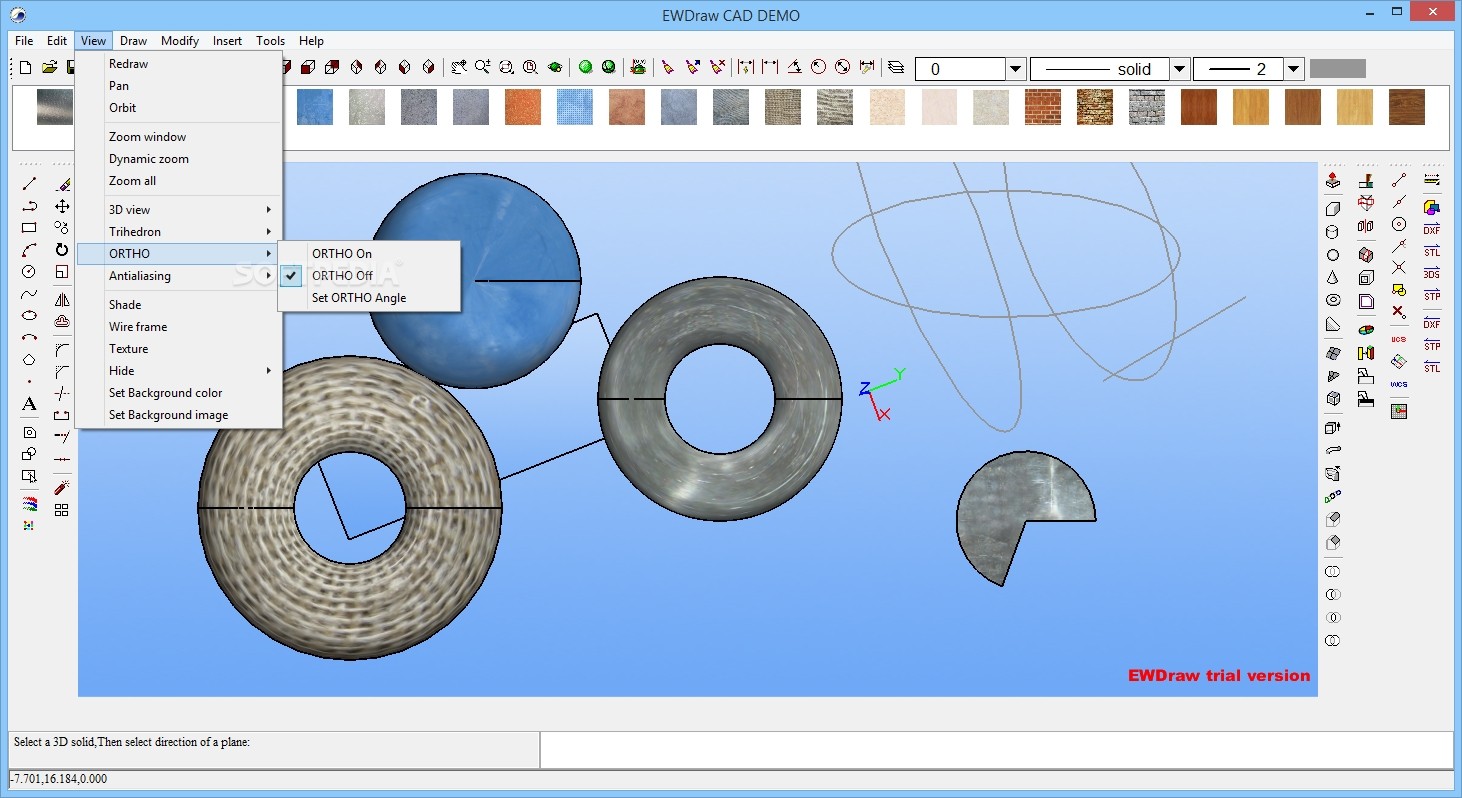Click the Extrude icon with red arrow

(1333, 181)
